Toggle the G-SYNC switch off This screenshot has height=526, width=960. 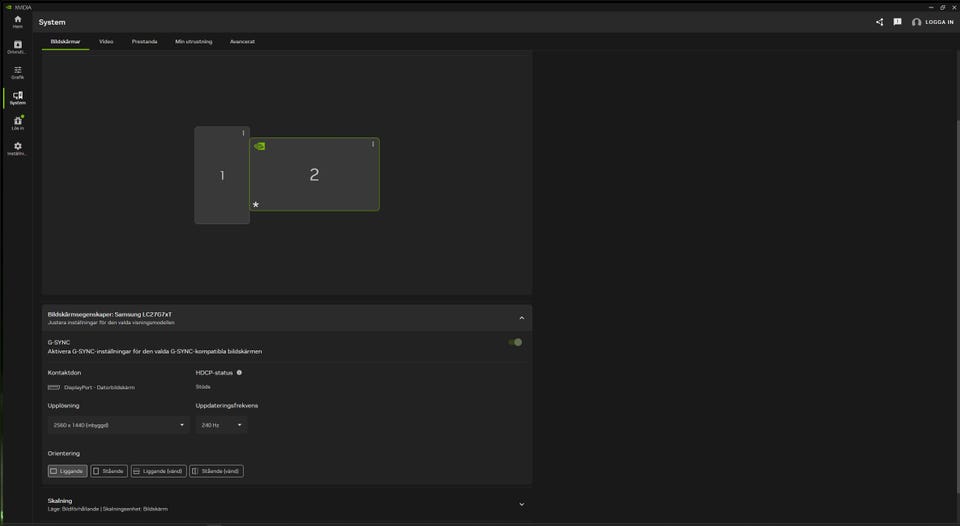(x=515, y=342)
